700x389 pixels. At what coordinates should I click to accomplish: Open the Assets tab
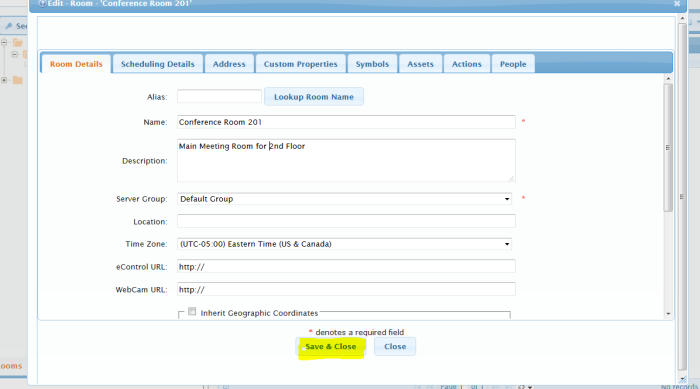420,64
